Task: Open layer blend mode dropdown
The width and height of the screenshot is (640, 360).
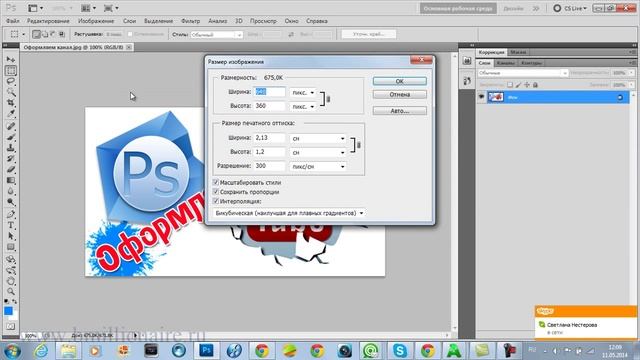Action: point(523,73)
